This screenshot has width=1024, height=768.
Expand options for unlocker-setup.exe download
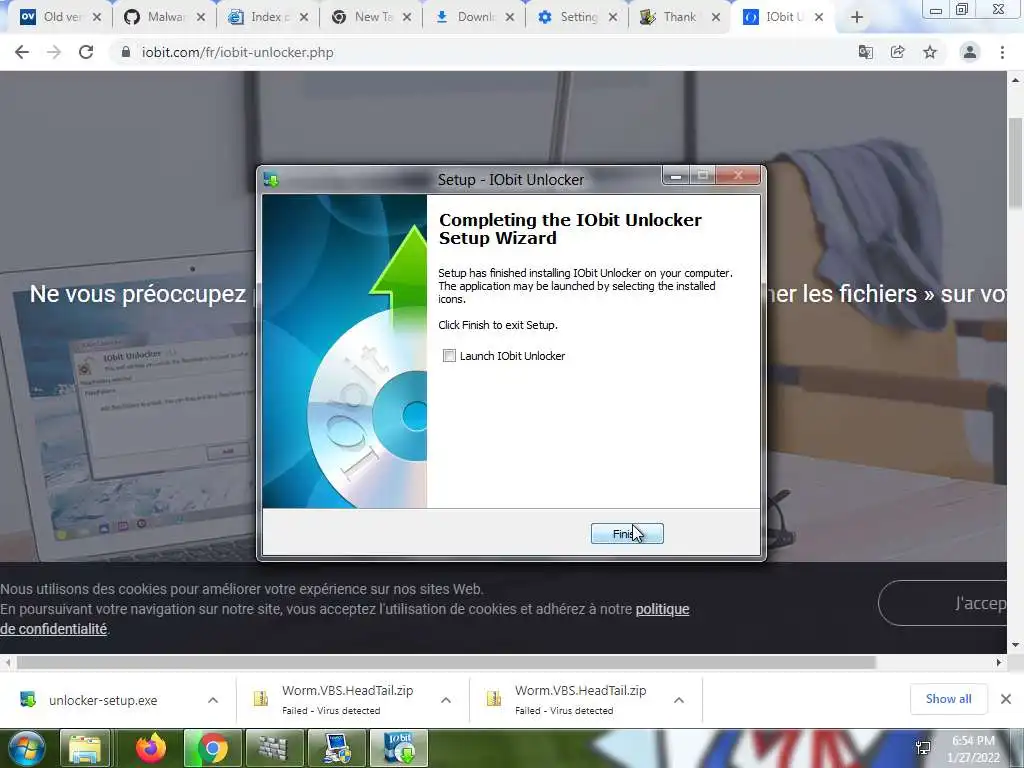213,700
